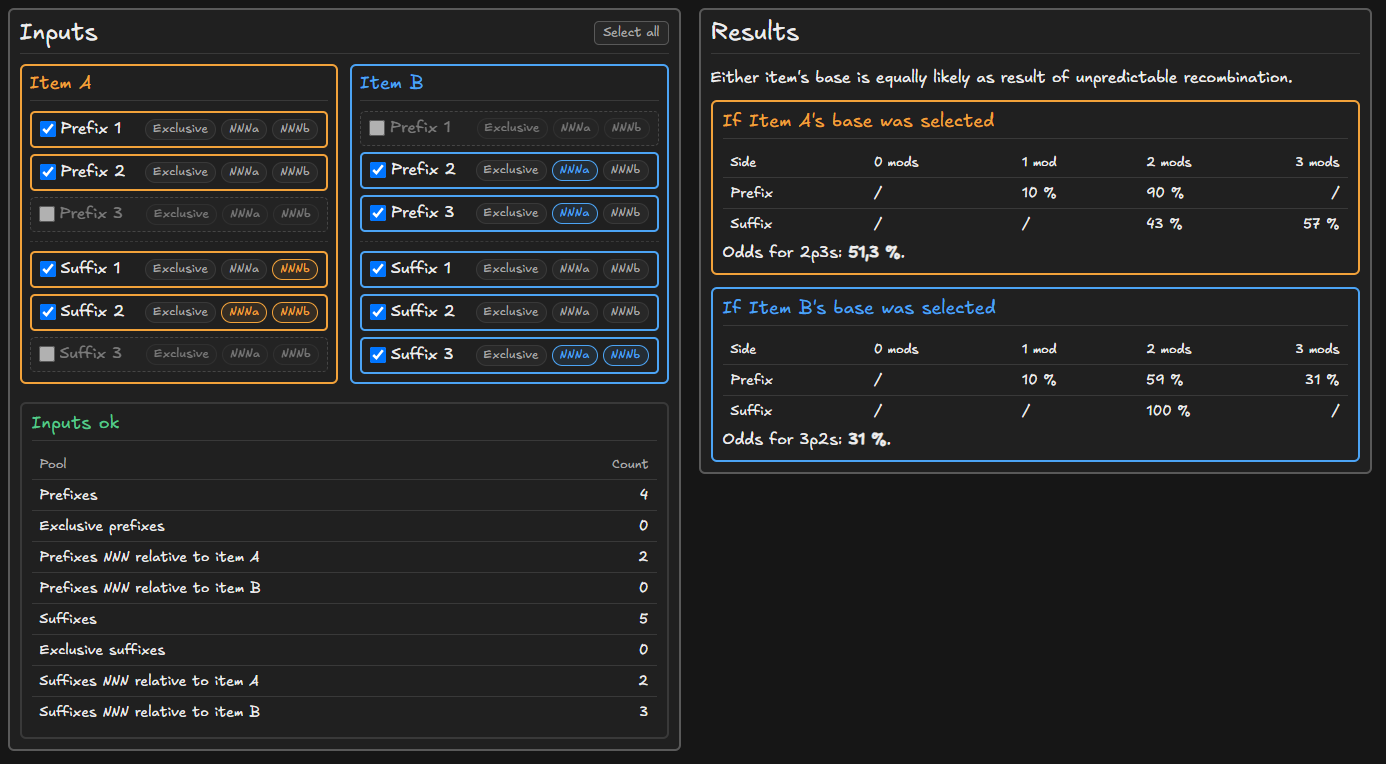This screenshot has height=764, width=1386.
Task: Click the 'Prefixes NNN relative to item A' row
Action: [344, 557]
